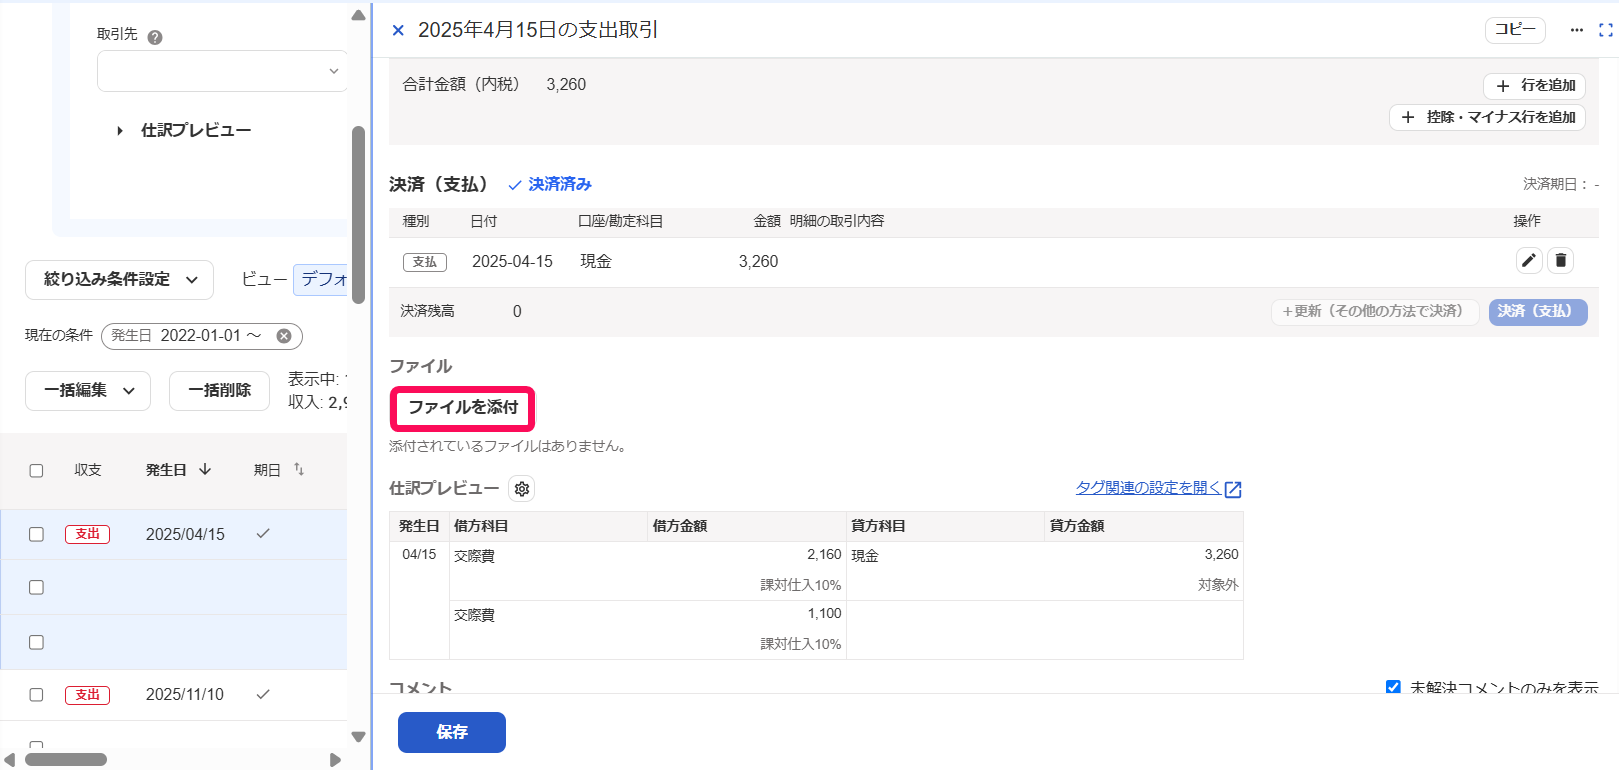This screenshot has width=1619, height=770.
Task: Tick the empty row checkbox below 2025/04/15
Action: click(36, 587)
